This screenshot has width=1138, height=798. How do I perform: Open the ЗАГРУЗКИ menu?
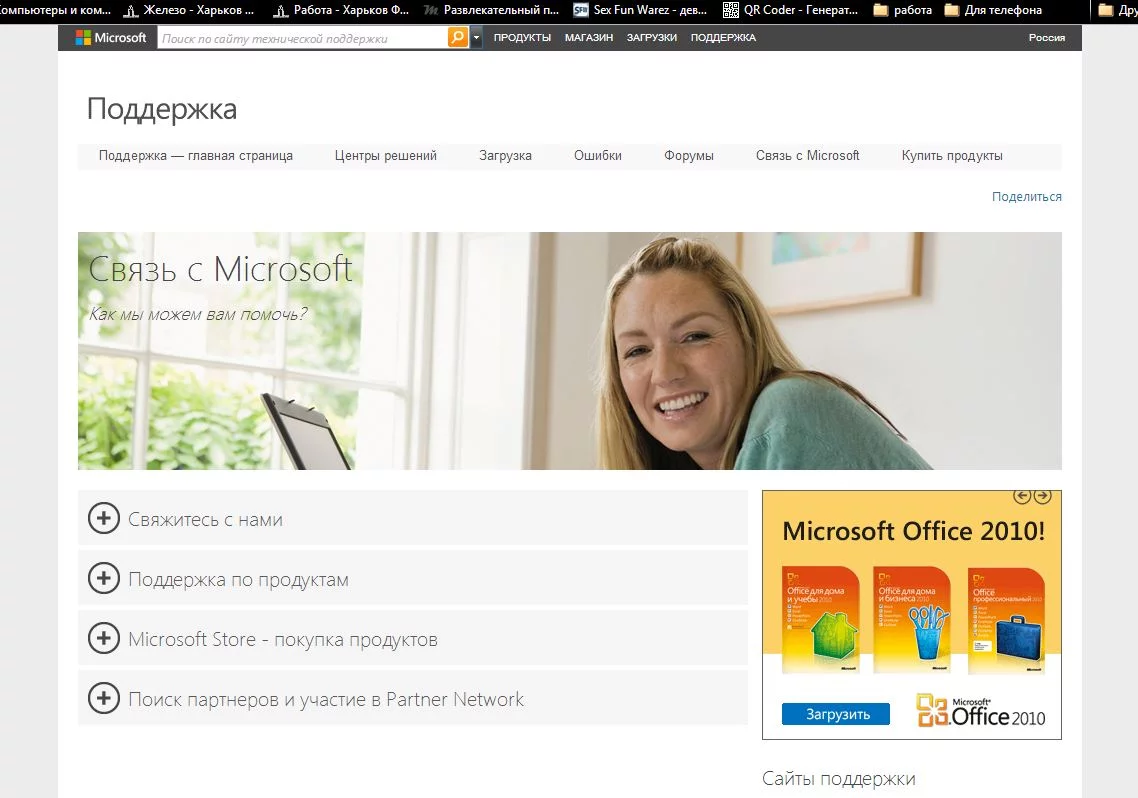[x=652, y=38]
